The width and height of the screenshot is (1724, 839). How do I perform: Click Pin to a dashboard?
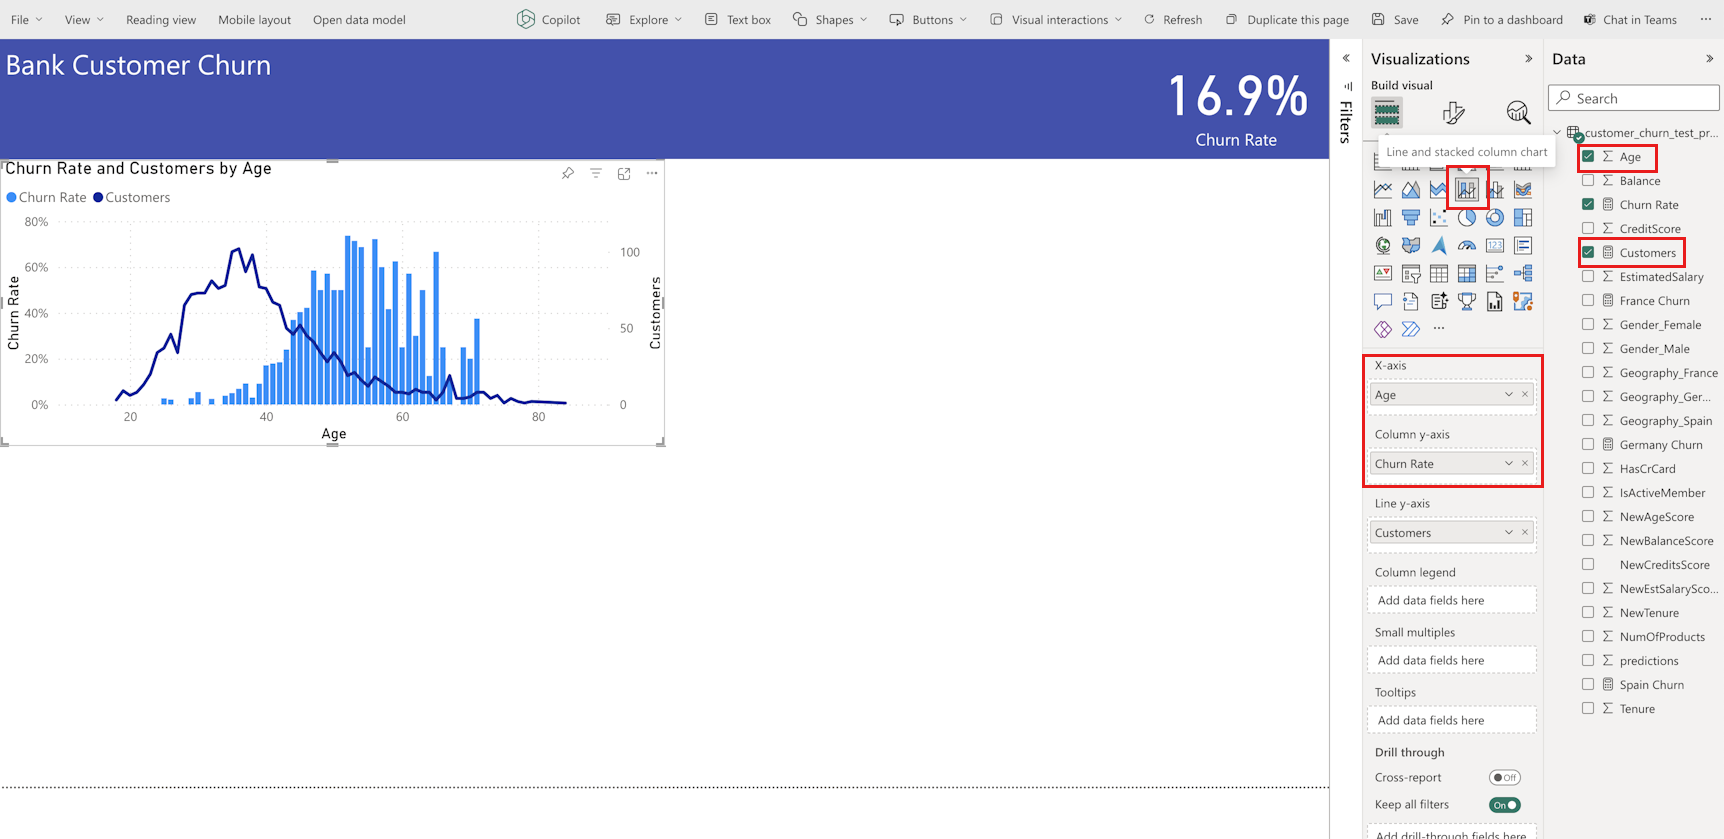(1502, 19)
